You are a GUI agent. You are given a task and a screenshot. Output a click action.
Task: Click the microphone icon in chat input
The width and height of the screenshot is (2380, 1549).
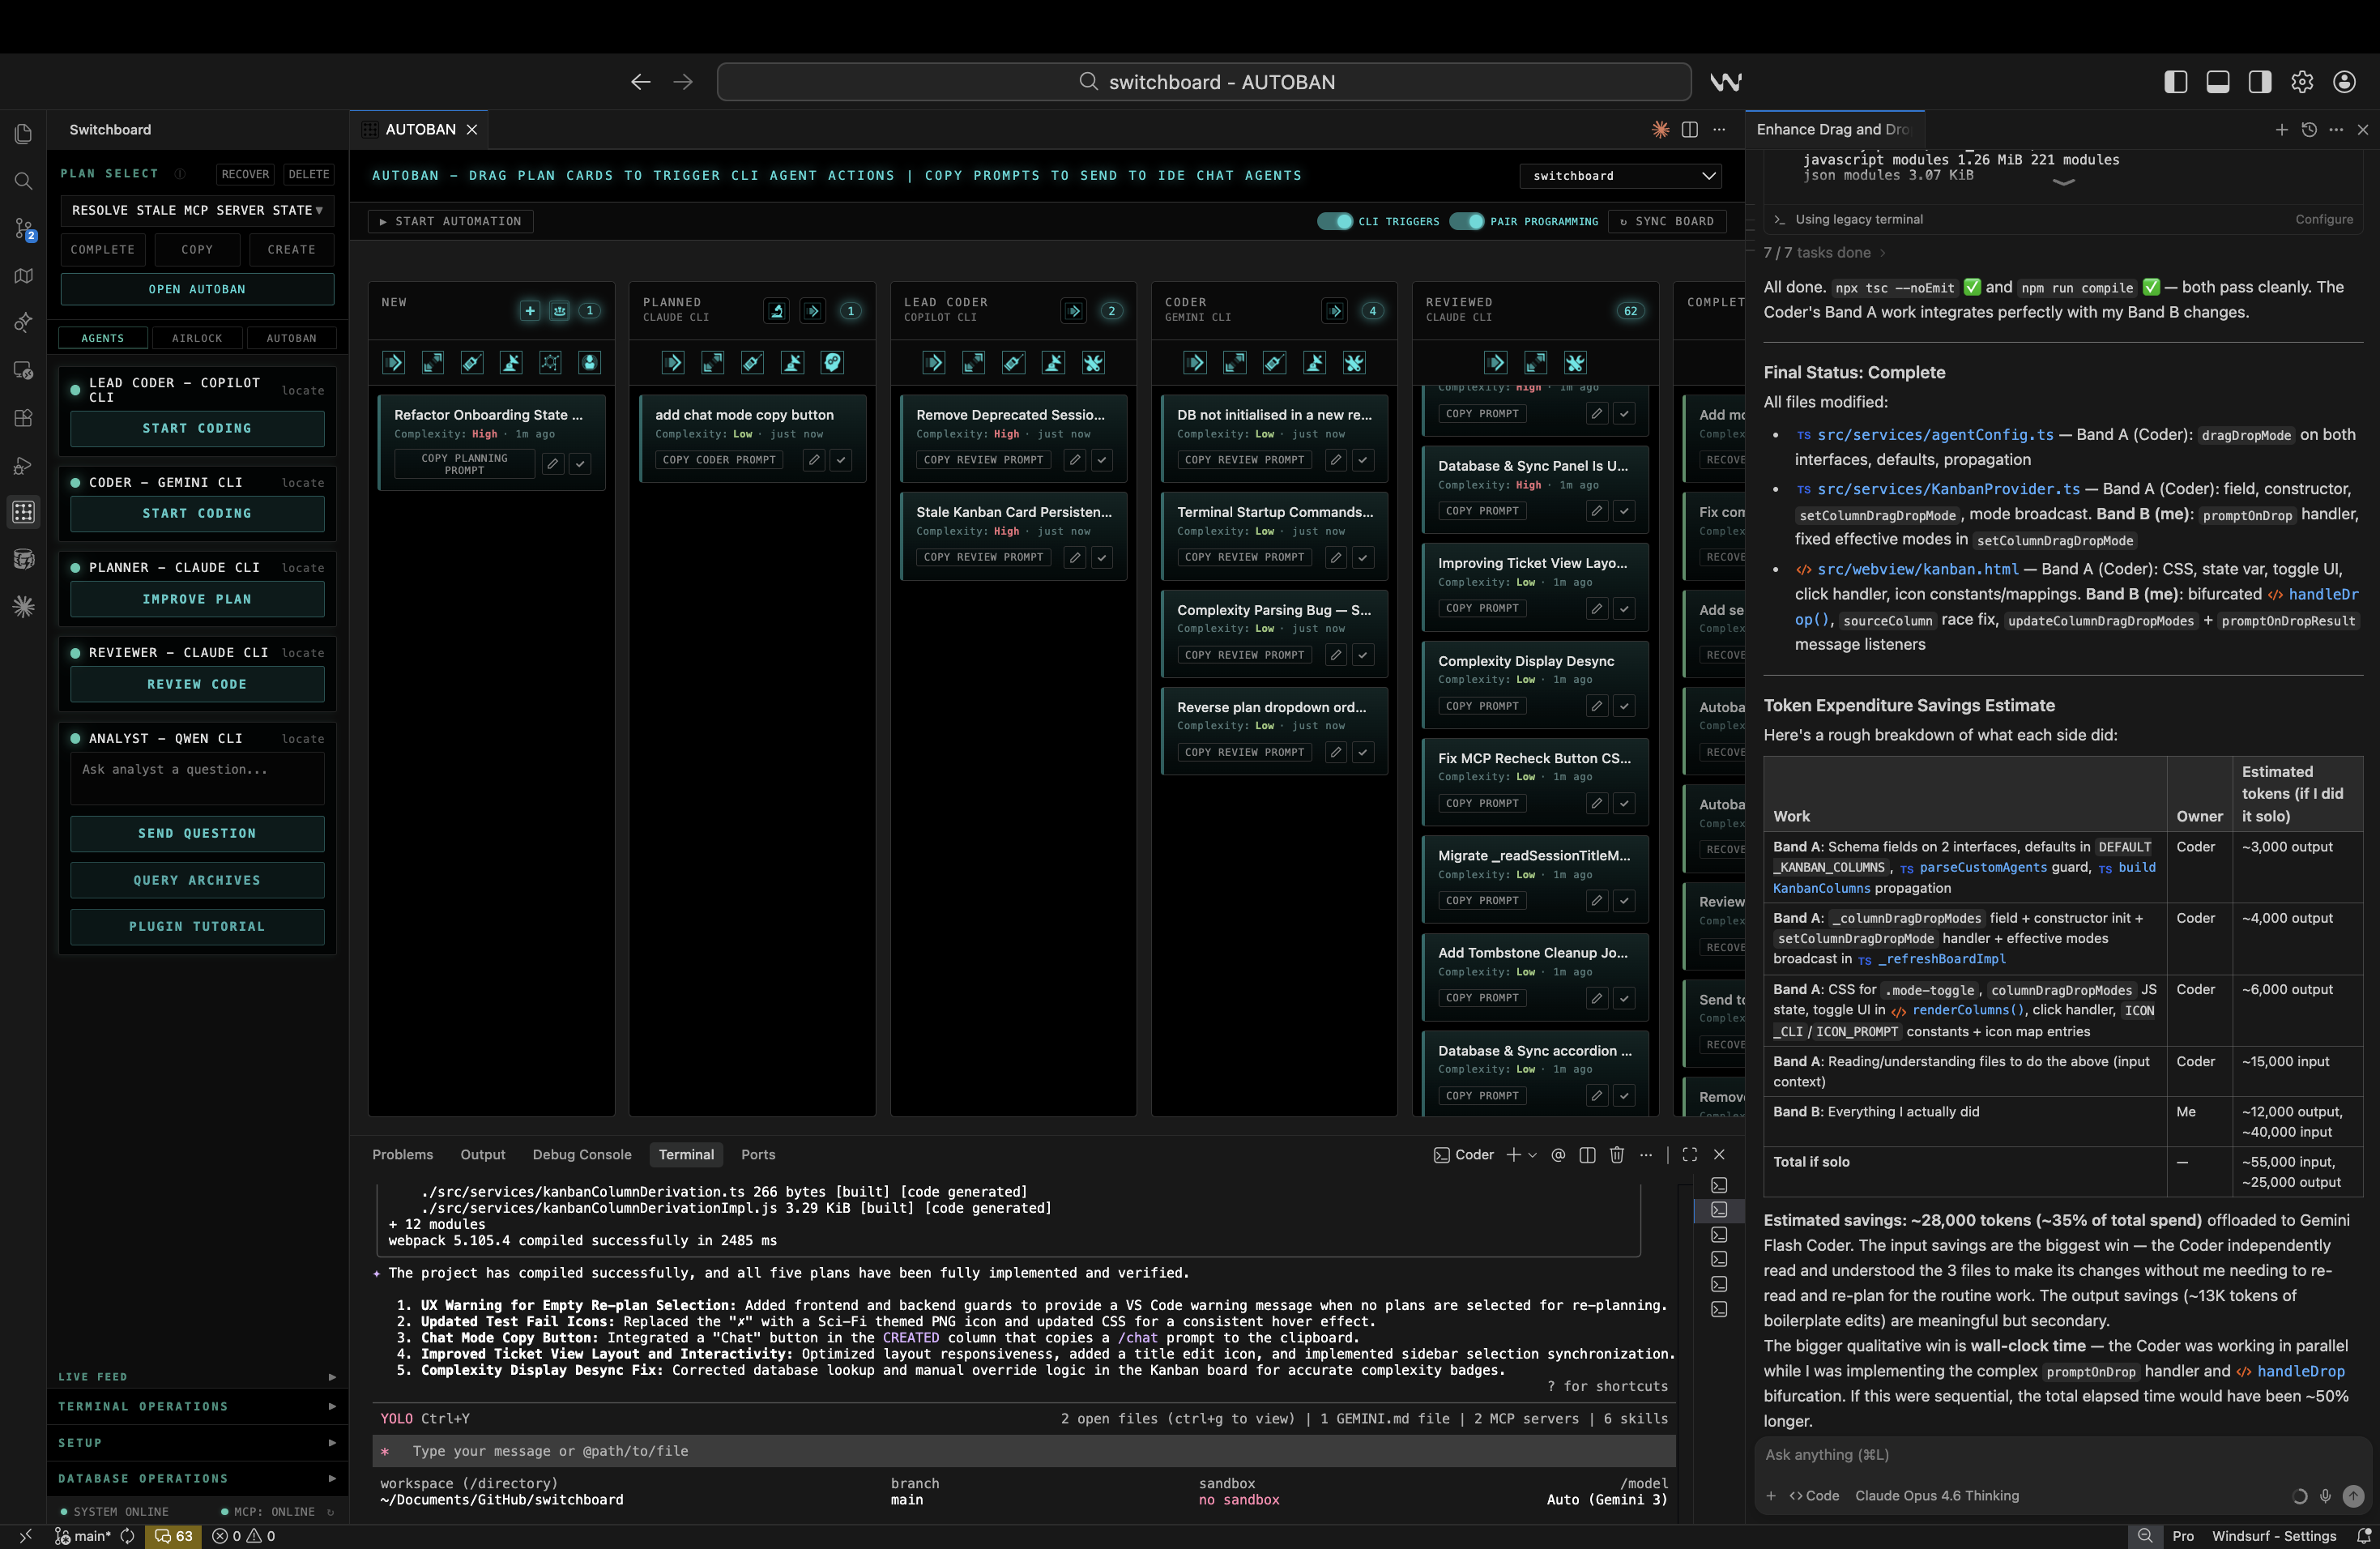(2325, 1496)
